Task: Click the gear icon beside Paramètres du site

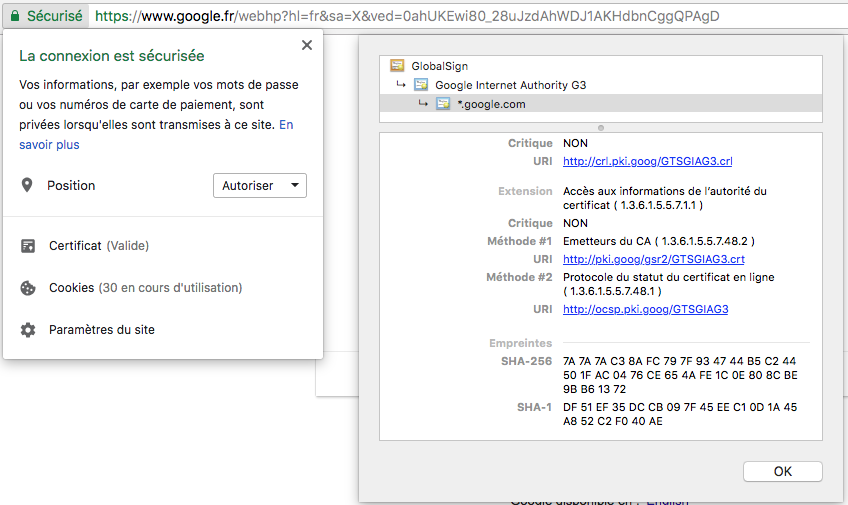Action: coord(28,330)
